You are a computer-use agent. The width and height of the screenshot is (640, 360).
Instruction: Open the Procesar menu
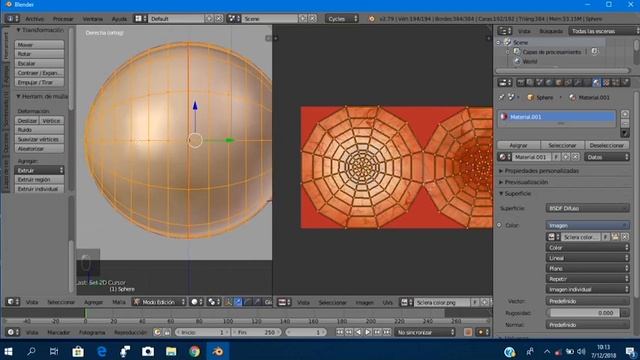pyautogui.click(x=63, y=19)
